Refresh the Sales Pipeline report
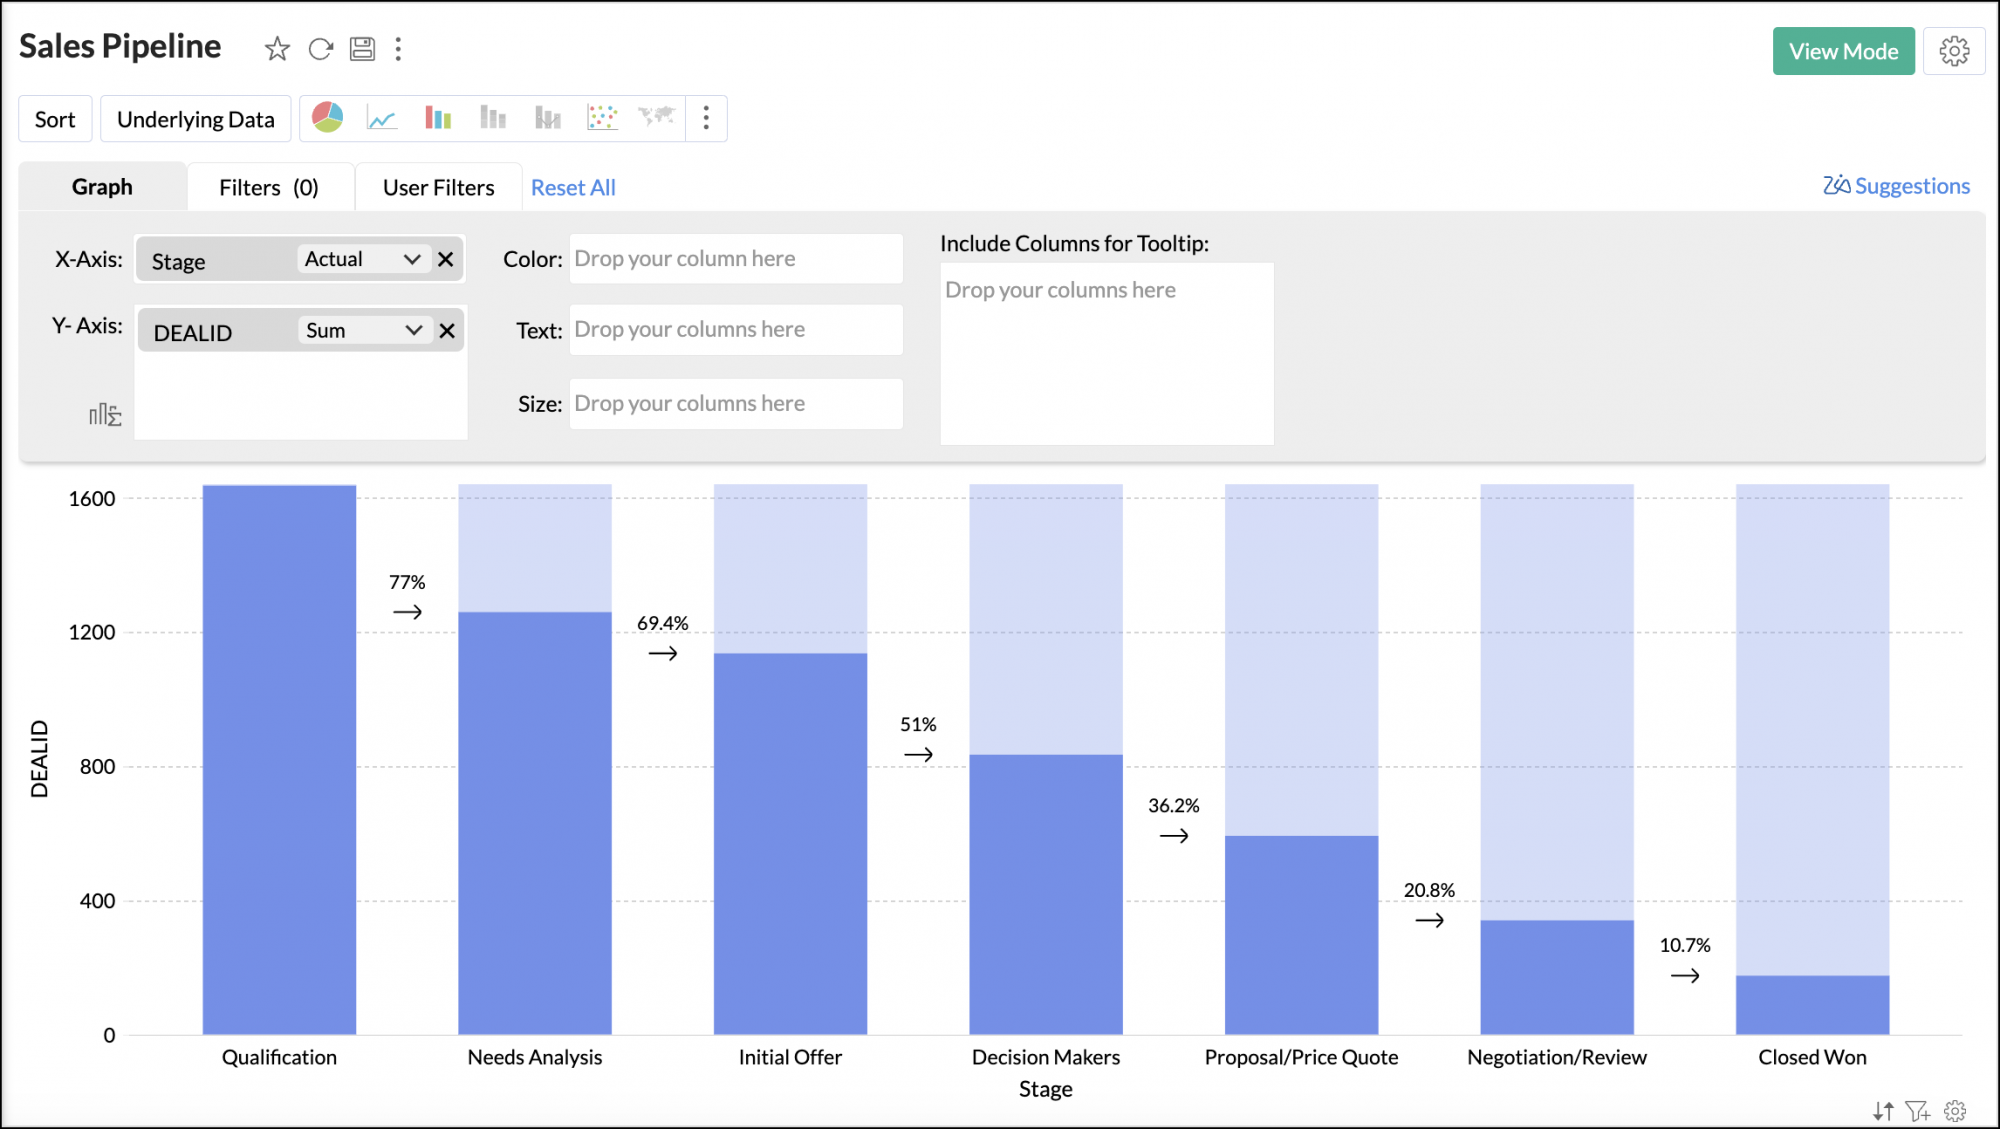Image resolution: width=2000 pixels, height=1129 pixels. tap(320, 49)
